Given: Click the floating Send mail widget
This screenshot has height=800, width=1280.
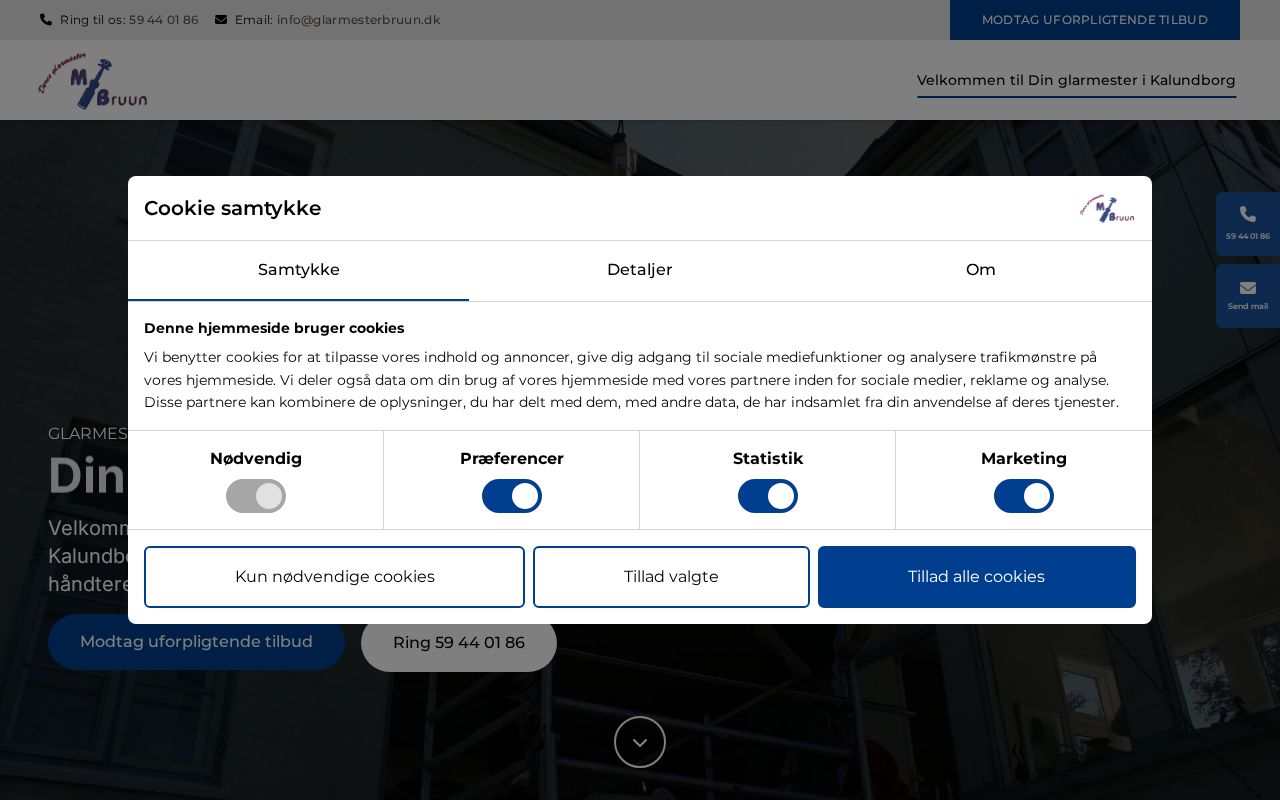Looking at the screenshot, I should pyautogui.click(x=1247, y=295).
